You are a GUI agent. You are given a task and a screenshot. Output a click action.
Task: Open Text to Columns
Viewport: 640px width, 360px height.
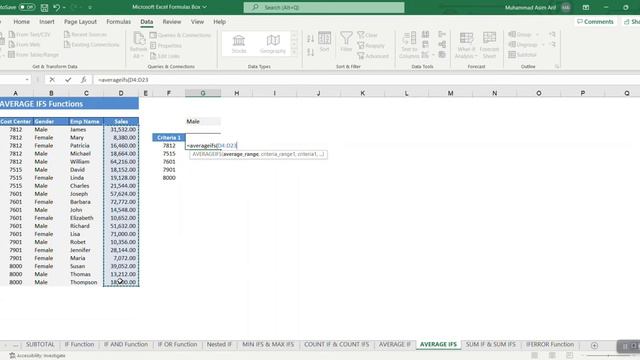click(x=409, y=45)
